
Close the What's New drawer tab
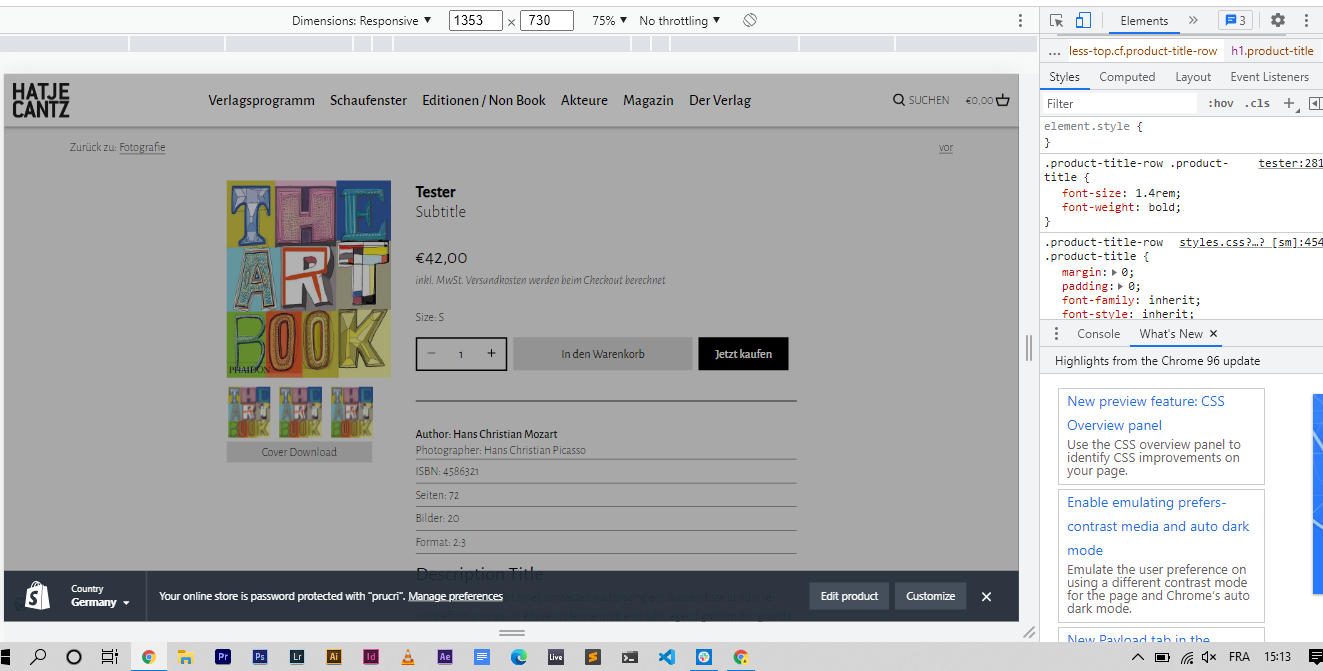pos(1214,334)
